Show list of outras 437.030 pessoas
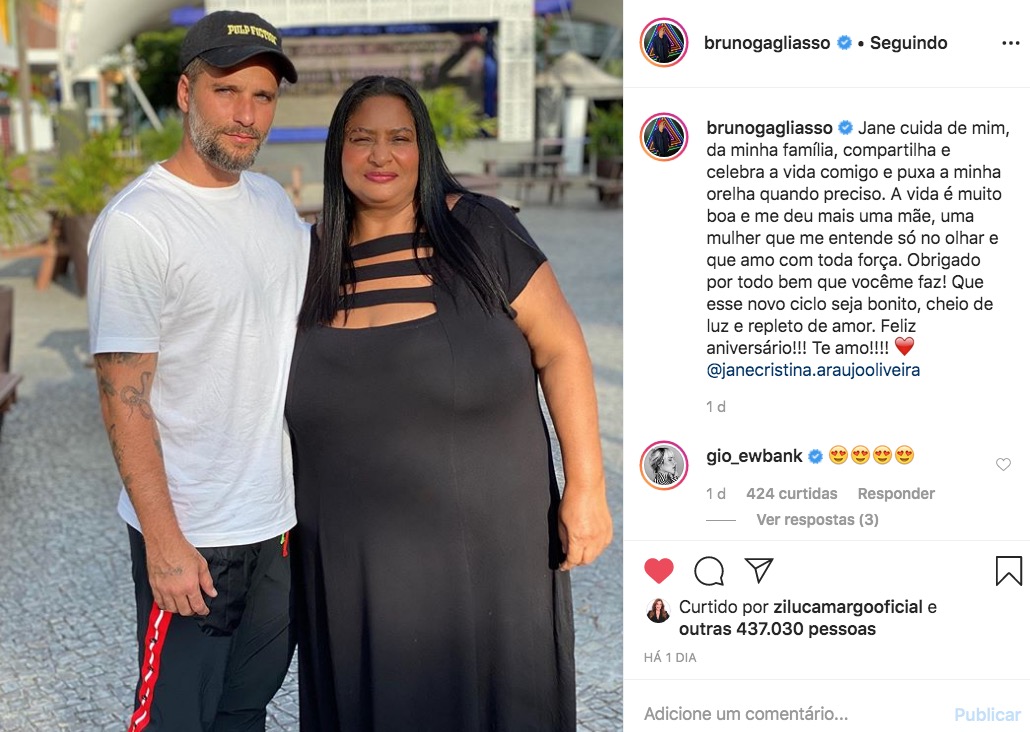Image resolution: width=1030 pixels, height=732 pixels. [x=777, y=629]
